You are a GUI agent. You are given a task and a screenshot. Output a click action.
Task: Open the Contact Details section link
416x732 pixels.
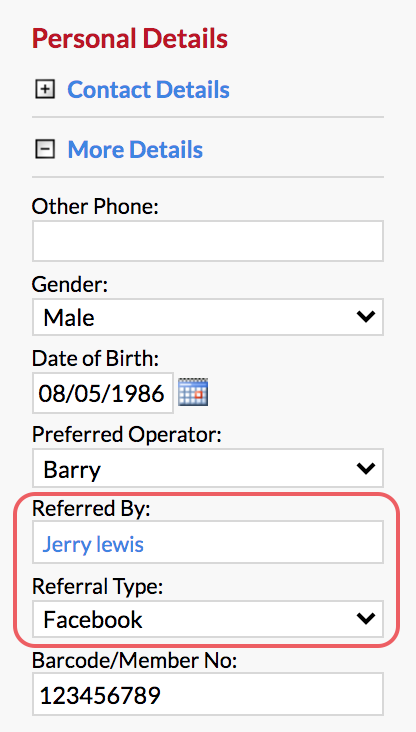(148, 89)
